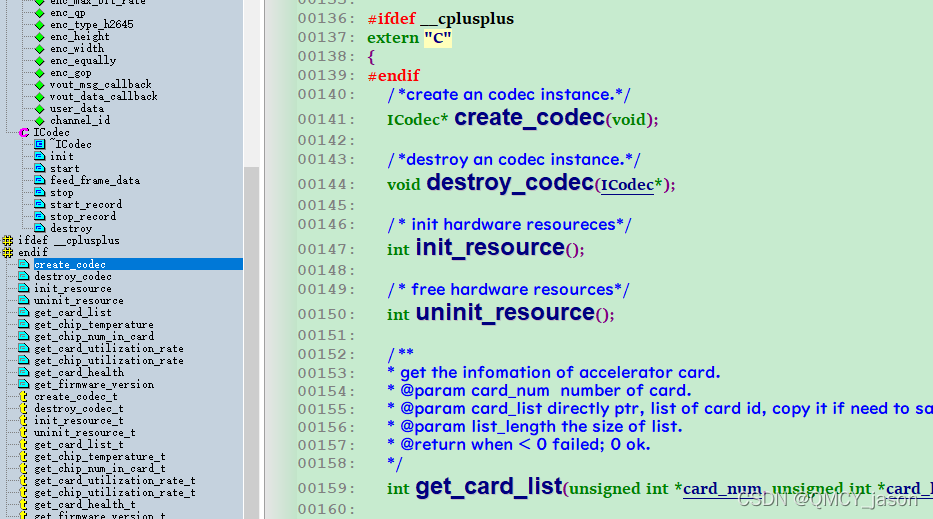Select the stop method under ICodec
933x519 pixels.
pyautogui.click(x=62, y=193)
